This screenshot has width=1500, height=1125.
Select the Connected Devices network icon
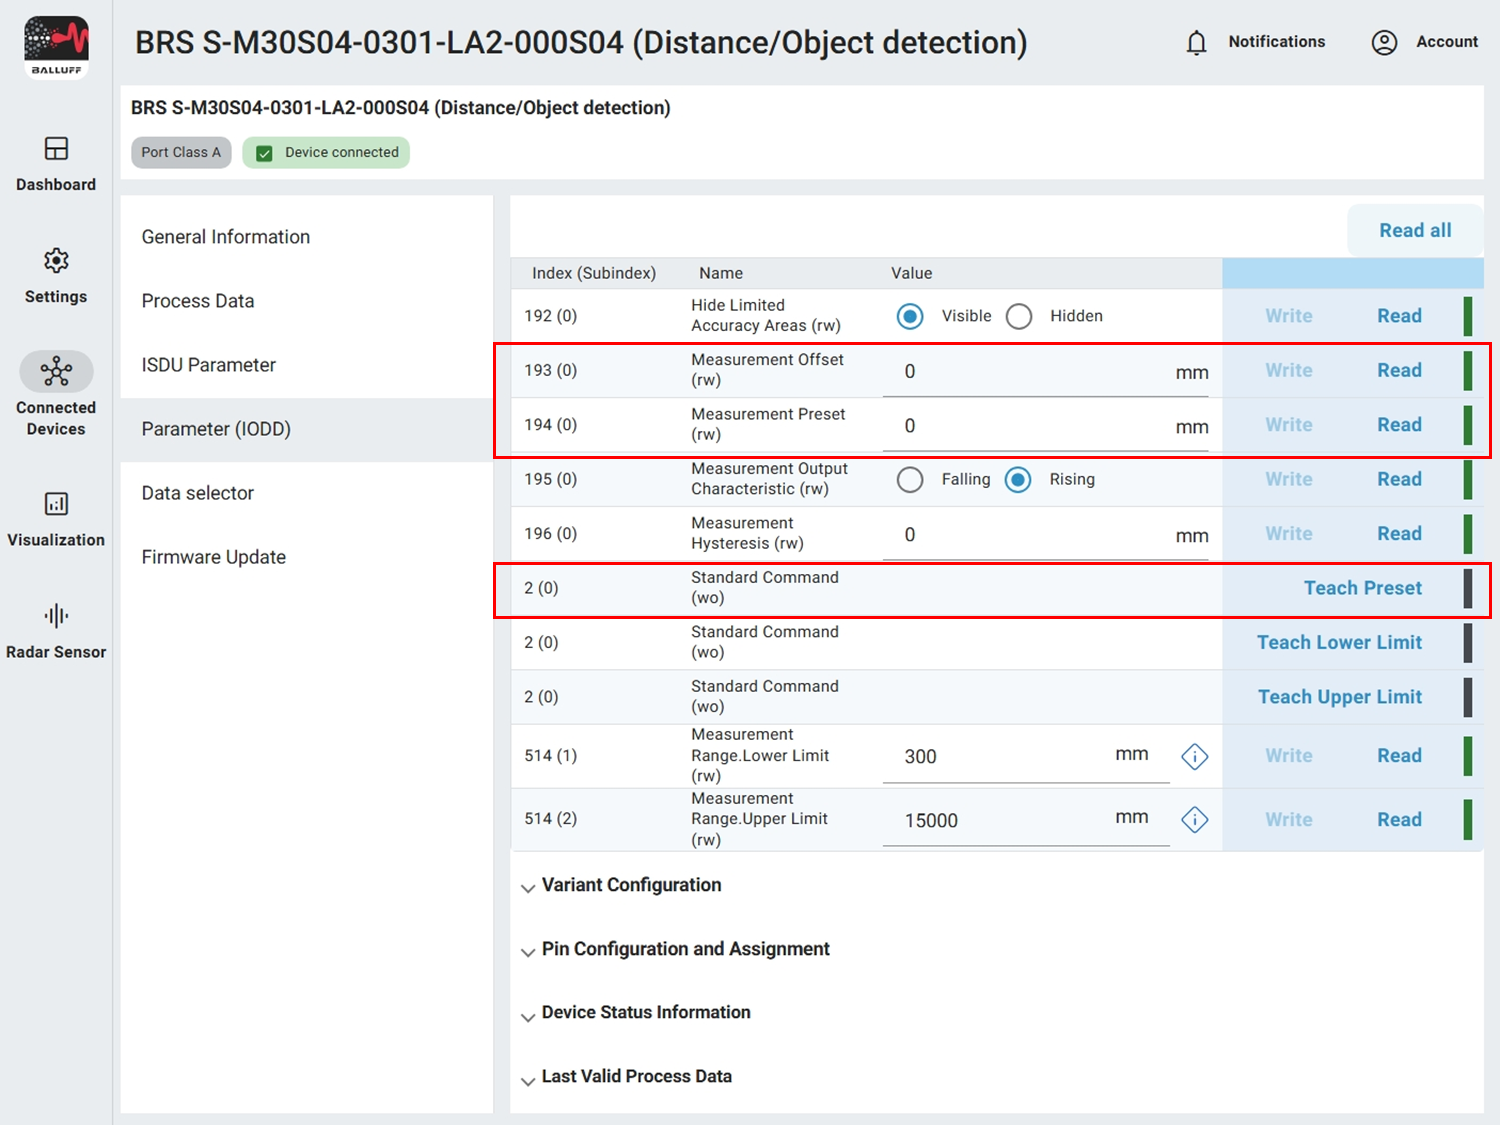point(56,372)
